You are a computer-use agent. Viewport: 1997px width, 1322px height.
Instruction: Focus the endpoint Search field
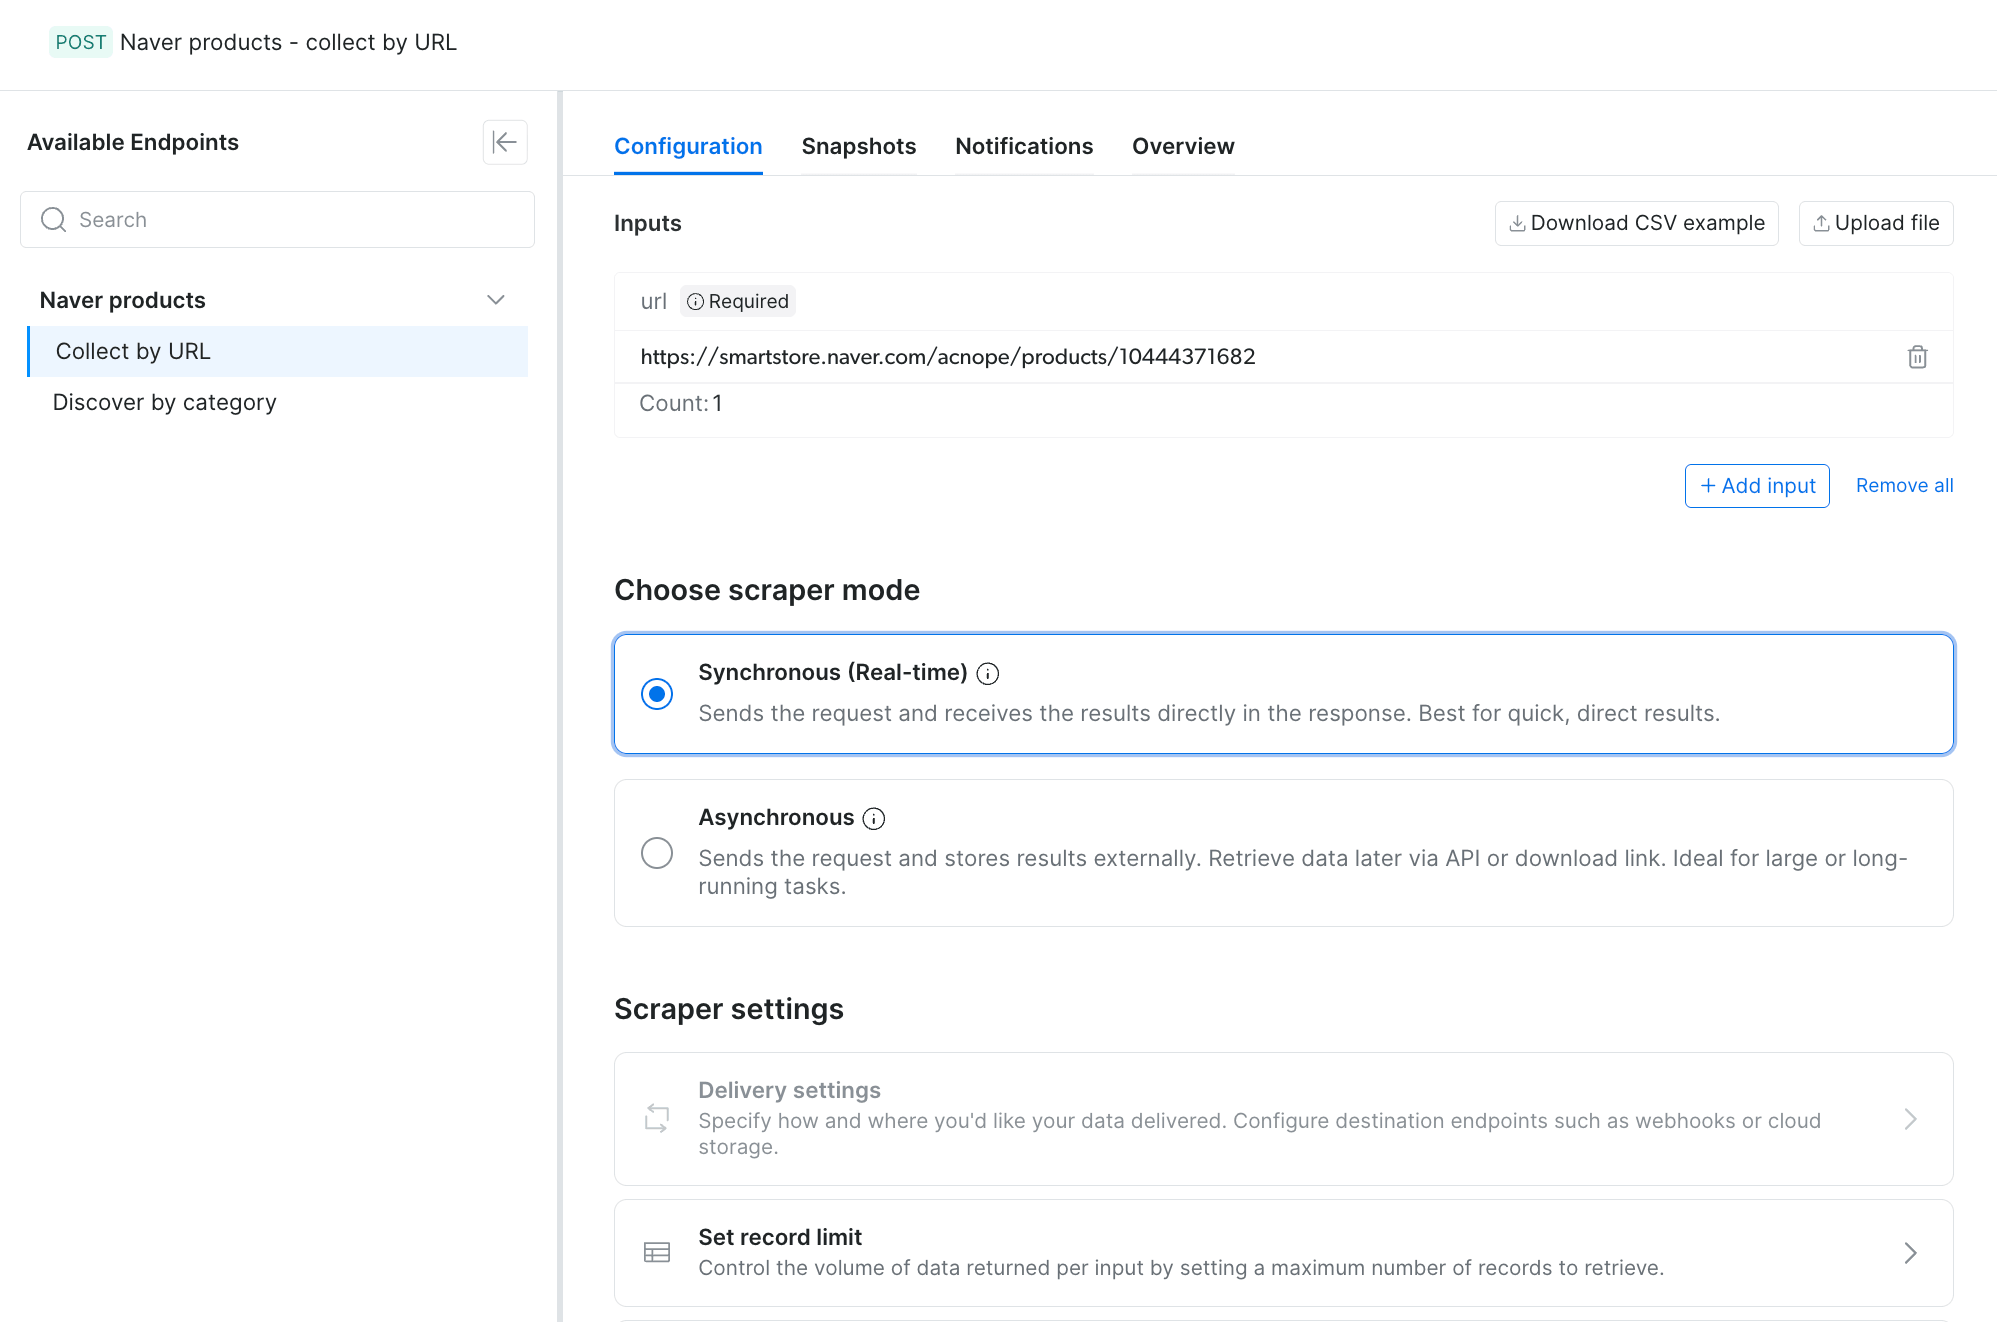(277, 219)
